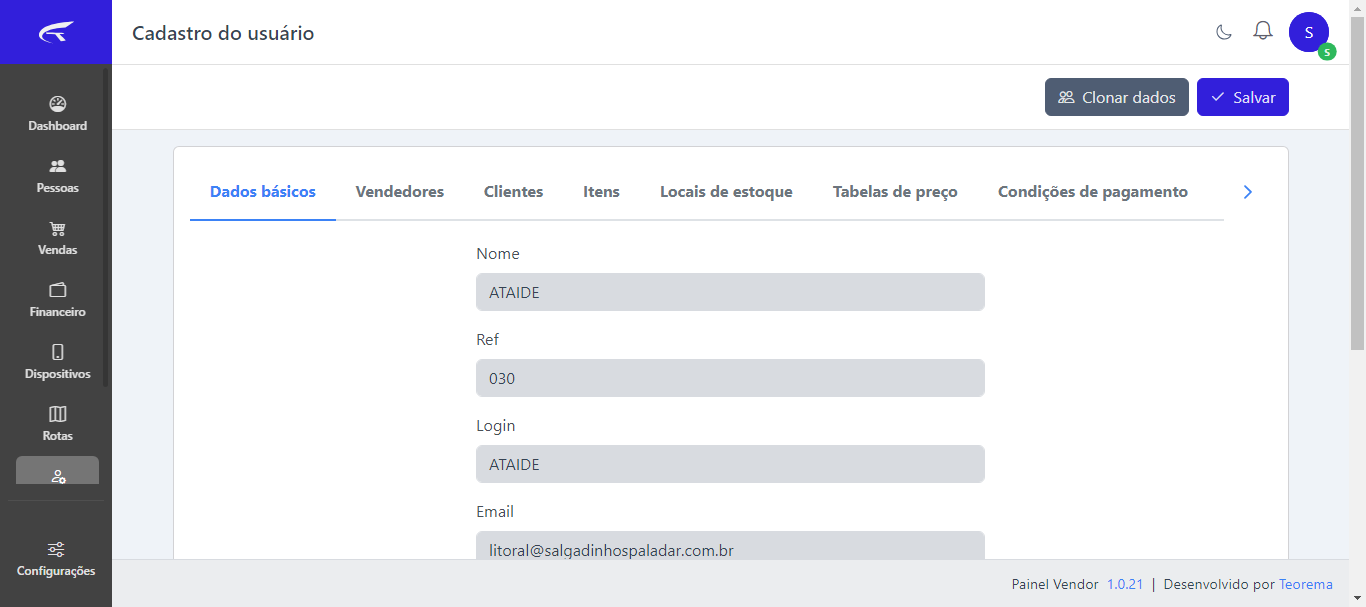Focus the Nome field with ATAIDE
Viewport: 1366px width, 607px height.
click(730, 292)
